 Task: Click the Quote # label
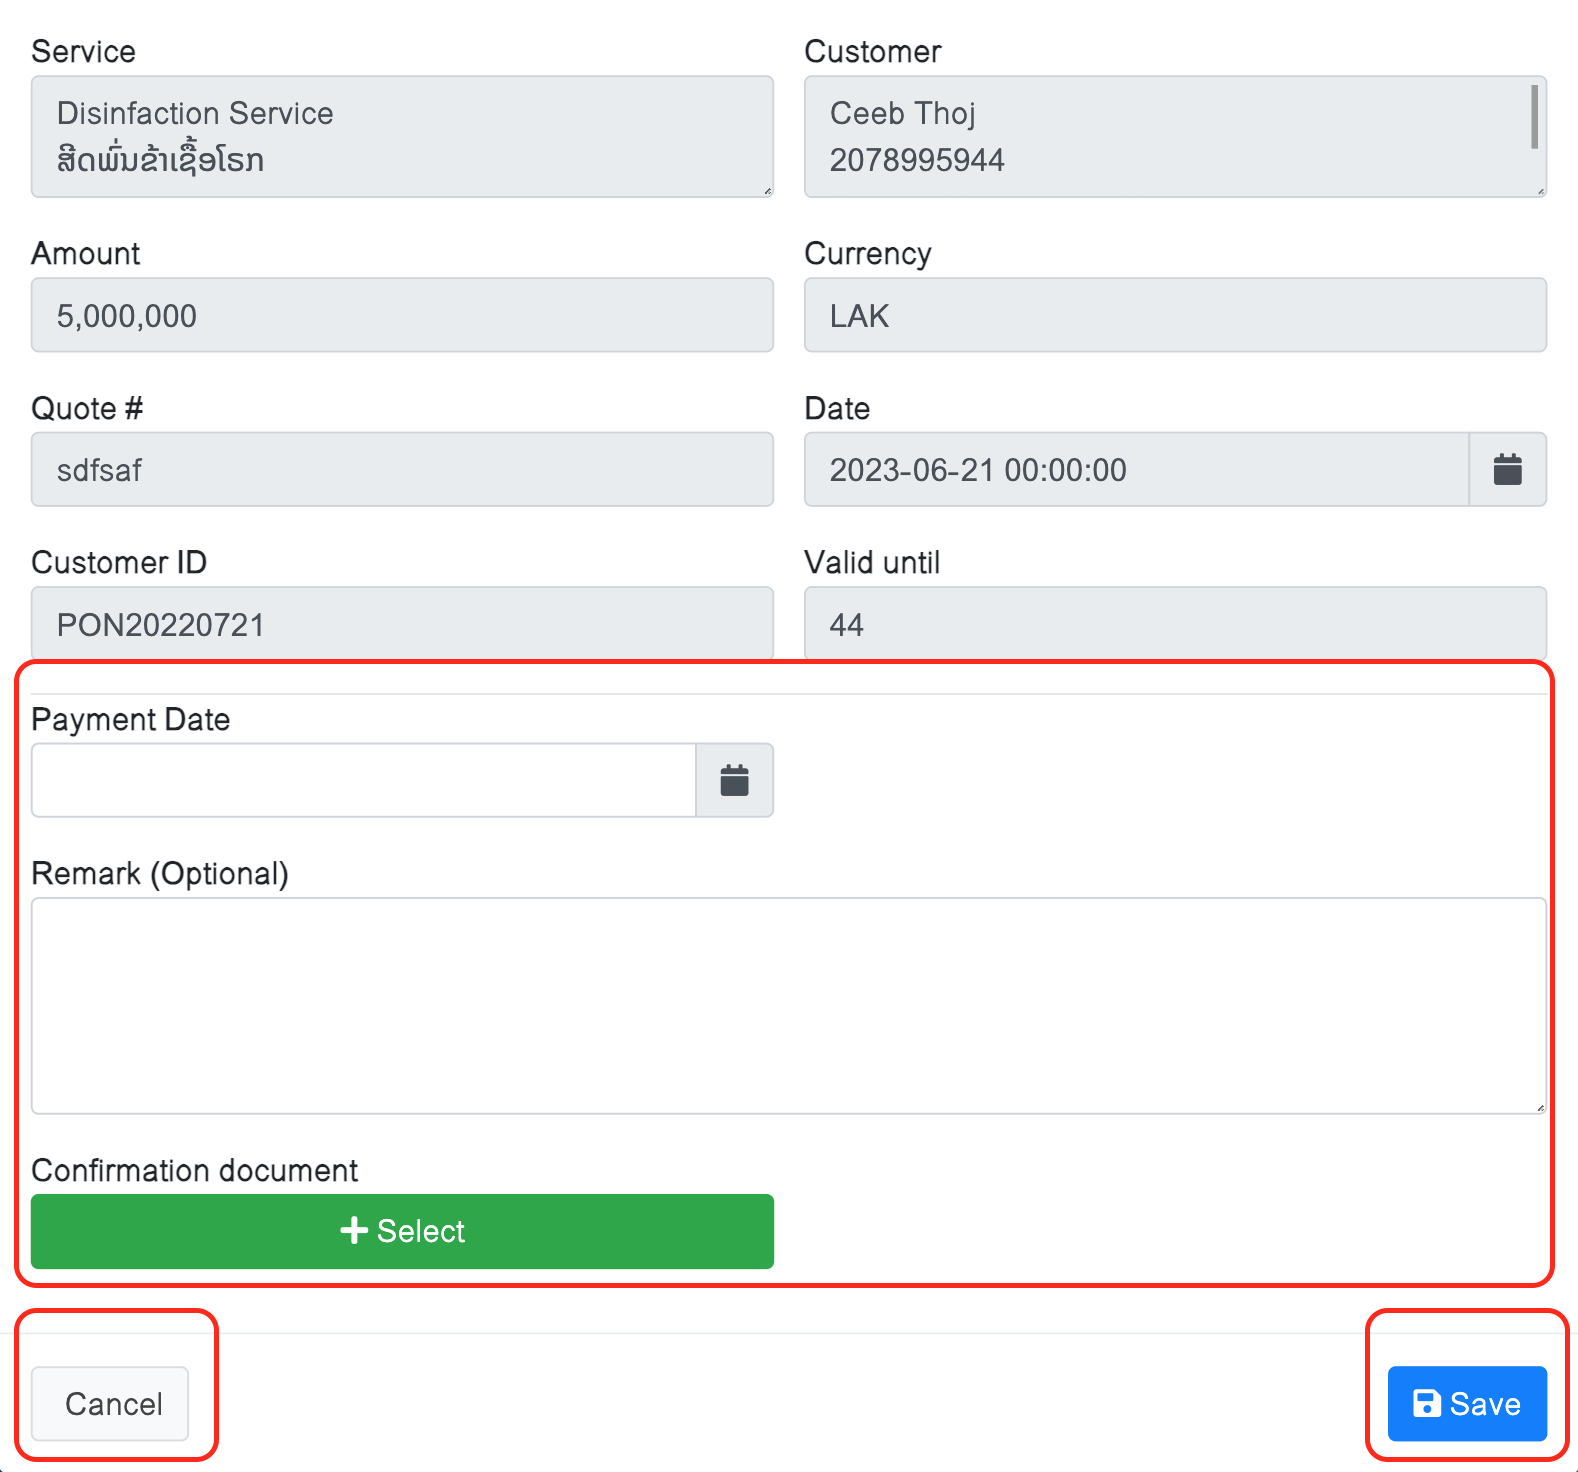click(87, 408)
